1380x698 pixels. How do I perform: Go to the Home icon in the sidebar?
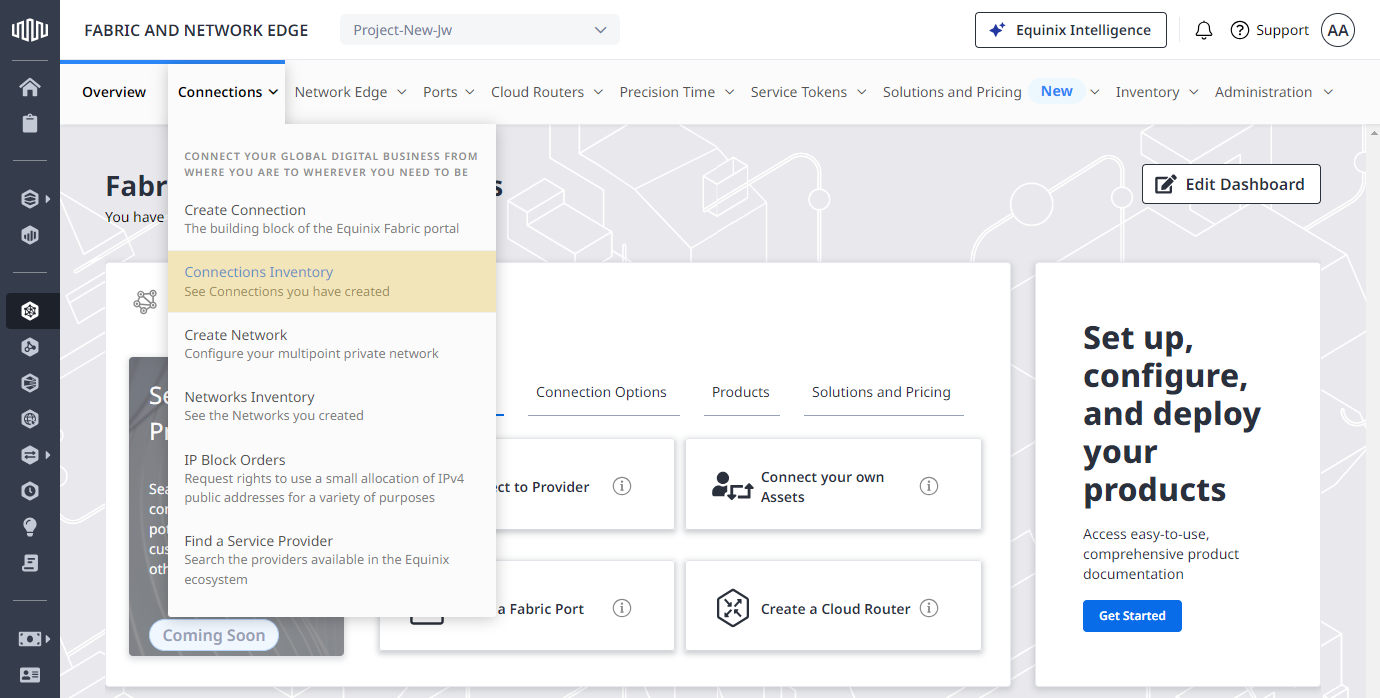tap(30, 87)
